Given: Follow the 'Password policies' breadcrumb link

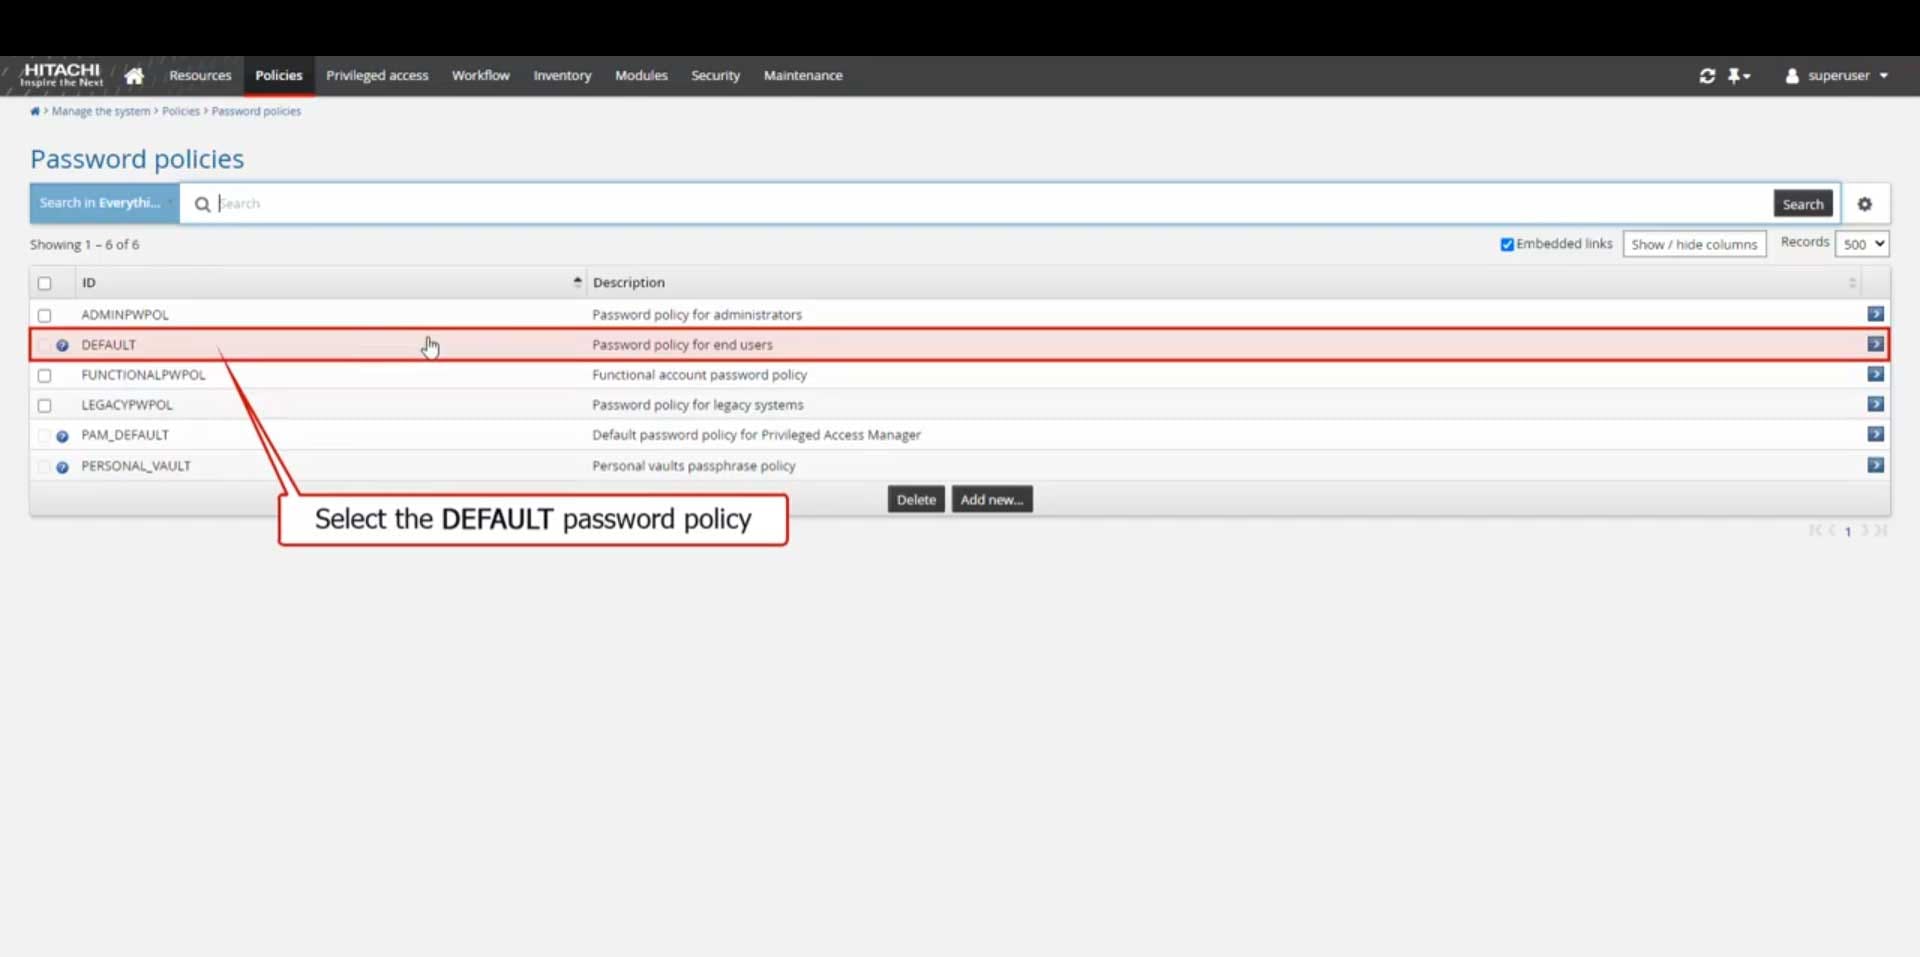Looking at the screenshot, I should [256, 111].
